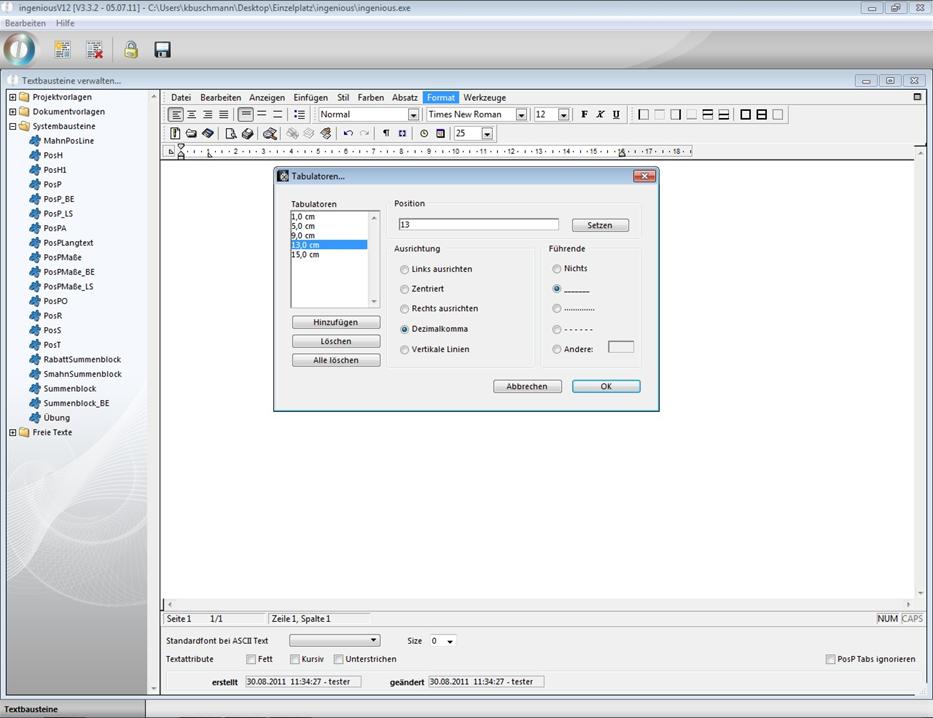
Task: Select the Zentriert alignment option
Action: pyautogui.click(x=404, y=289)
